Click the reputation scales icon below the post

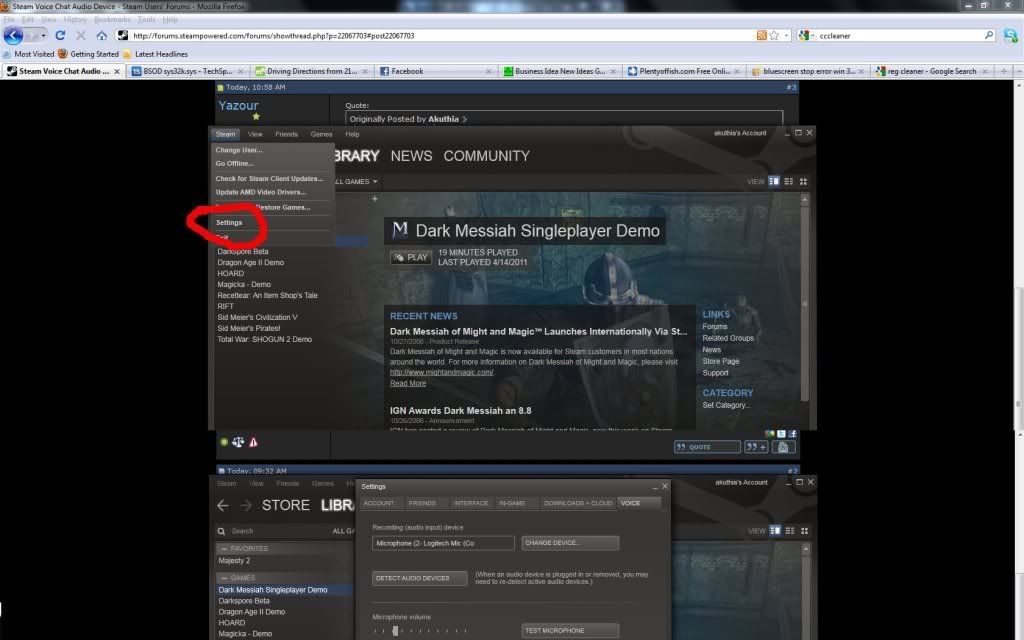[x=238, y=442]
